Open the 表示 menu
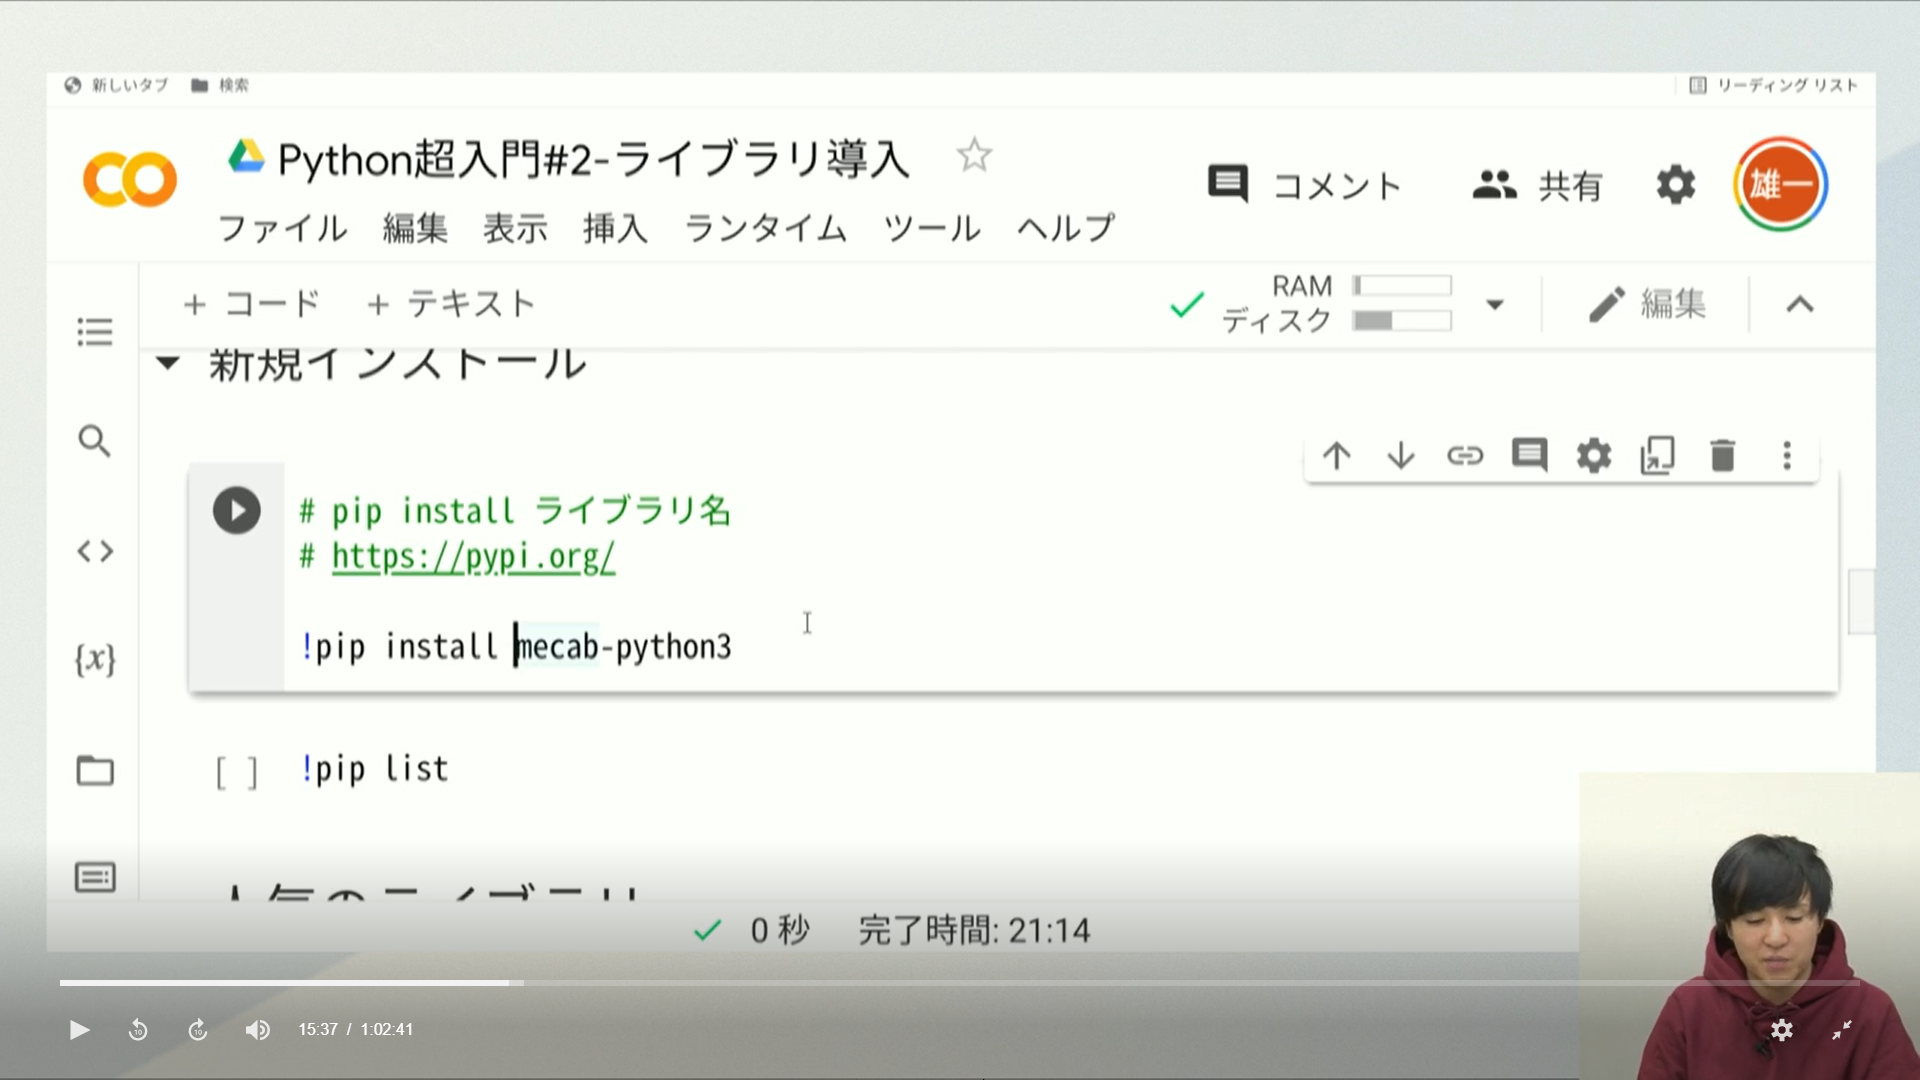The image size is (1920, 1080). coord(515,229)
